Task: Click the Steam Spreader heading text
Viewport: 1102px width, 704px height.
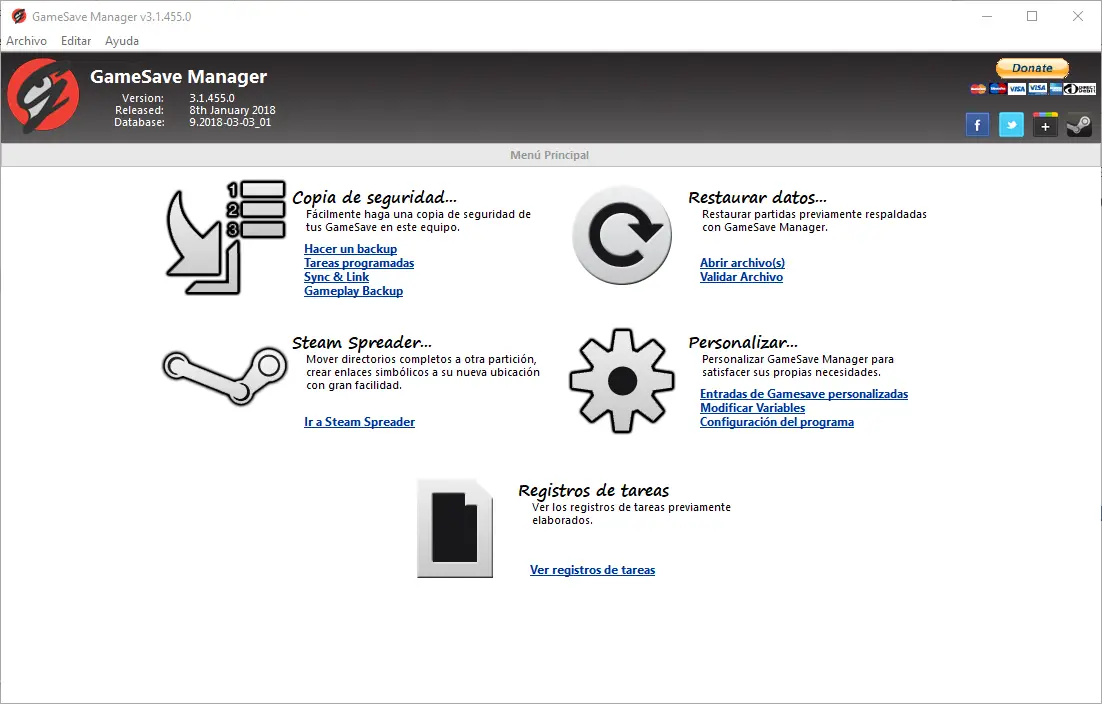Action: coord(361,343)
